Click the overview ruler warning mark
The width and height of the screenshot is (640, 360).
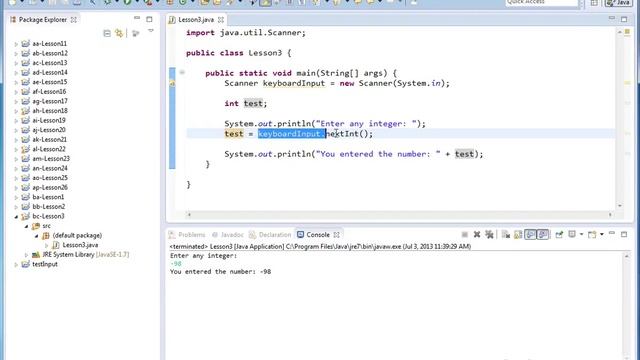(628, 83)
